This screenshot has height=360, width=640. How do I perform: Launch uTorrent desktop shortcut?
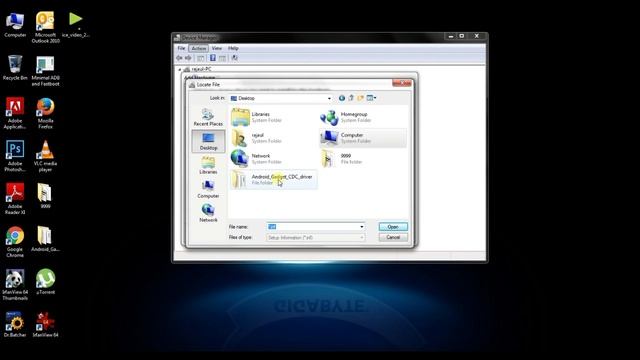[45, 282]
